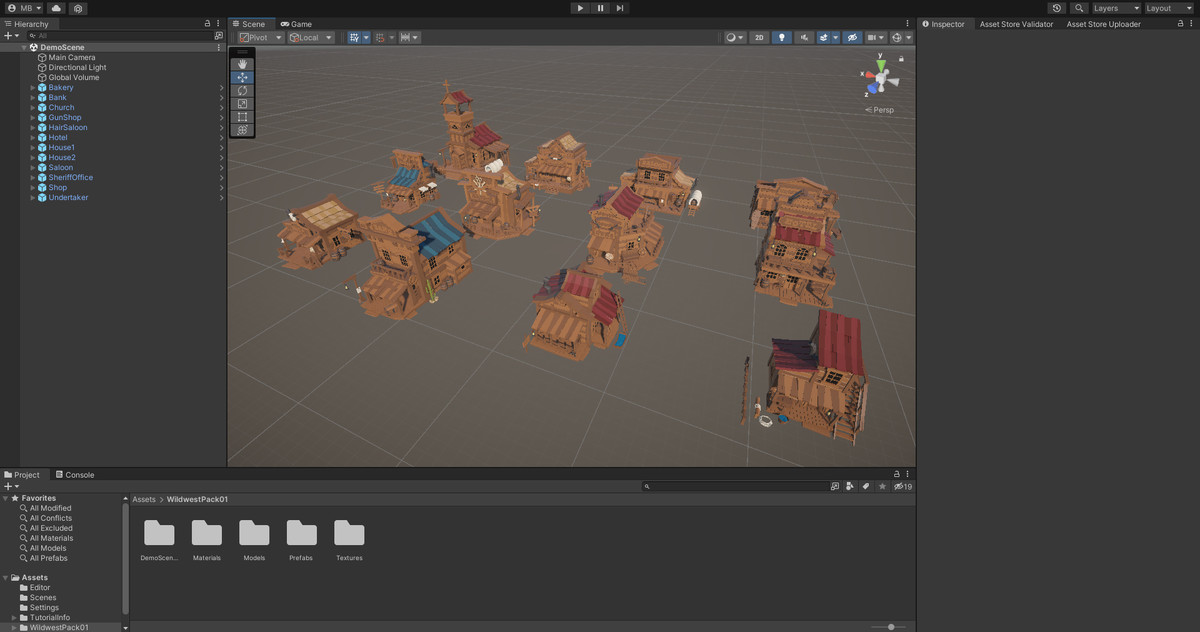1200x632 pixels.
Task: Toggle 2D mode in the Scene view
Action: point(760,37)
